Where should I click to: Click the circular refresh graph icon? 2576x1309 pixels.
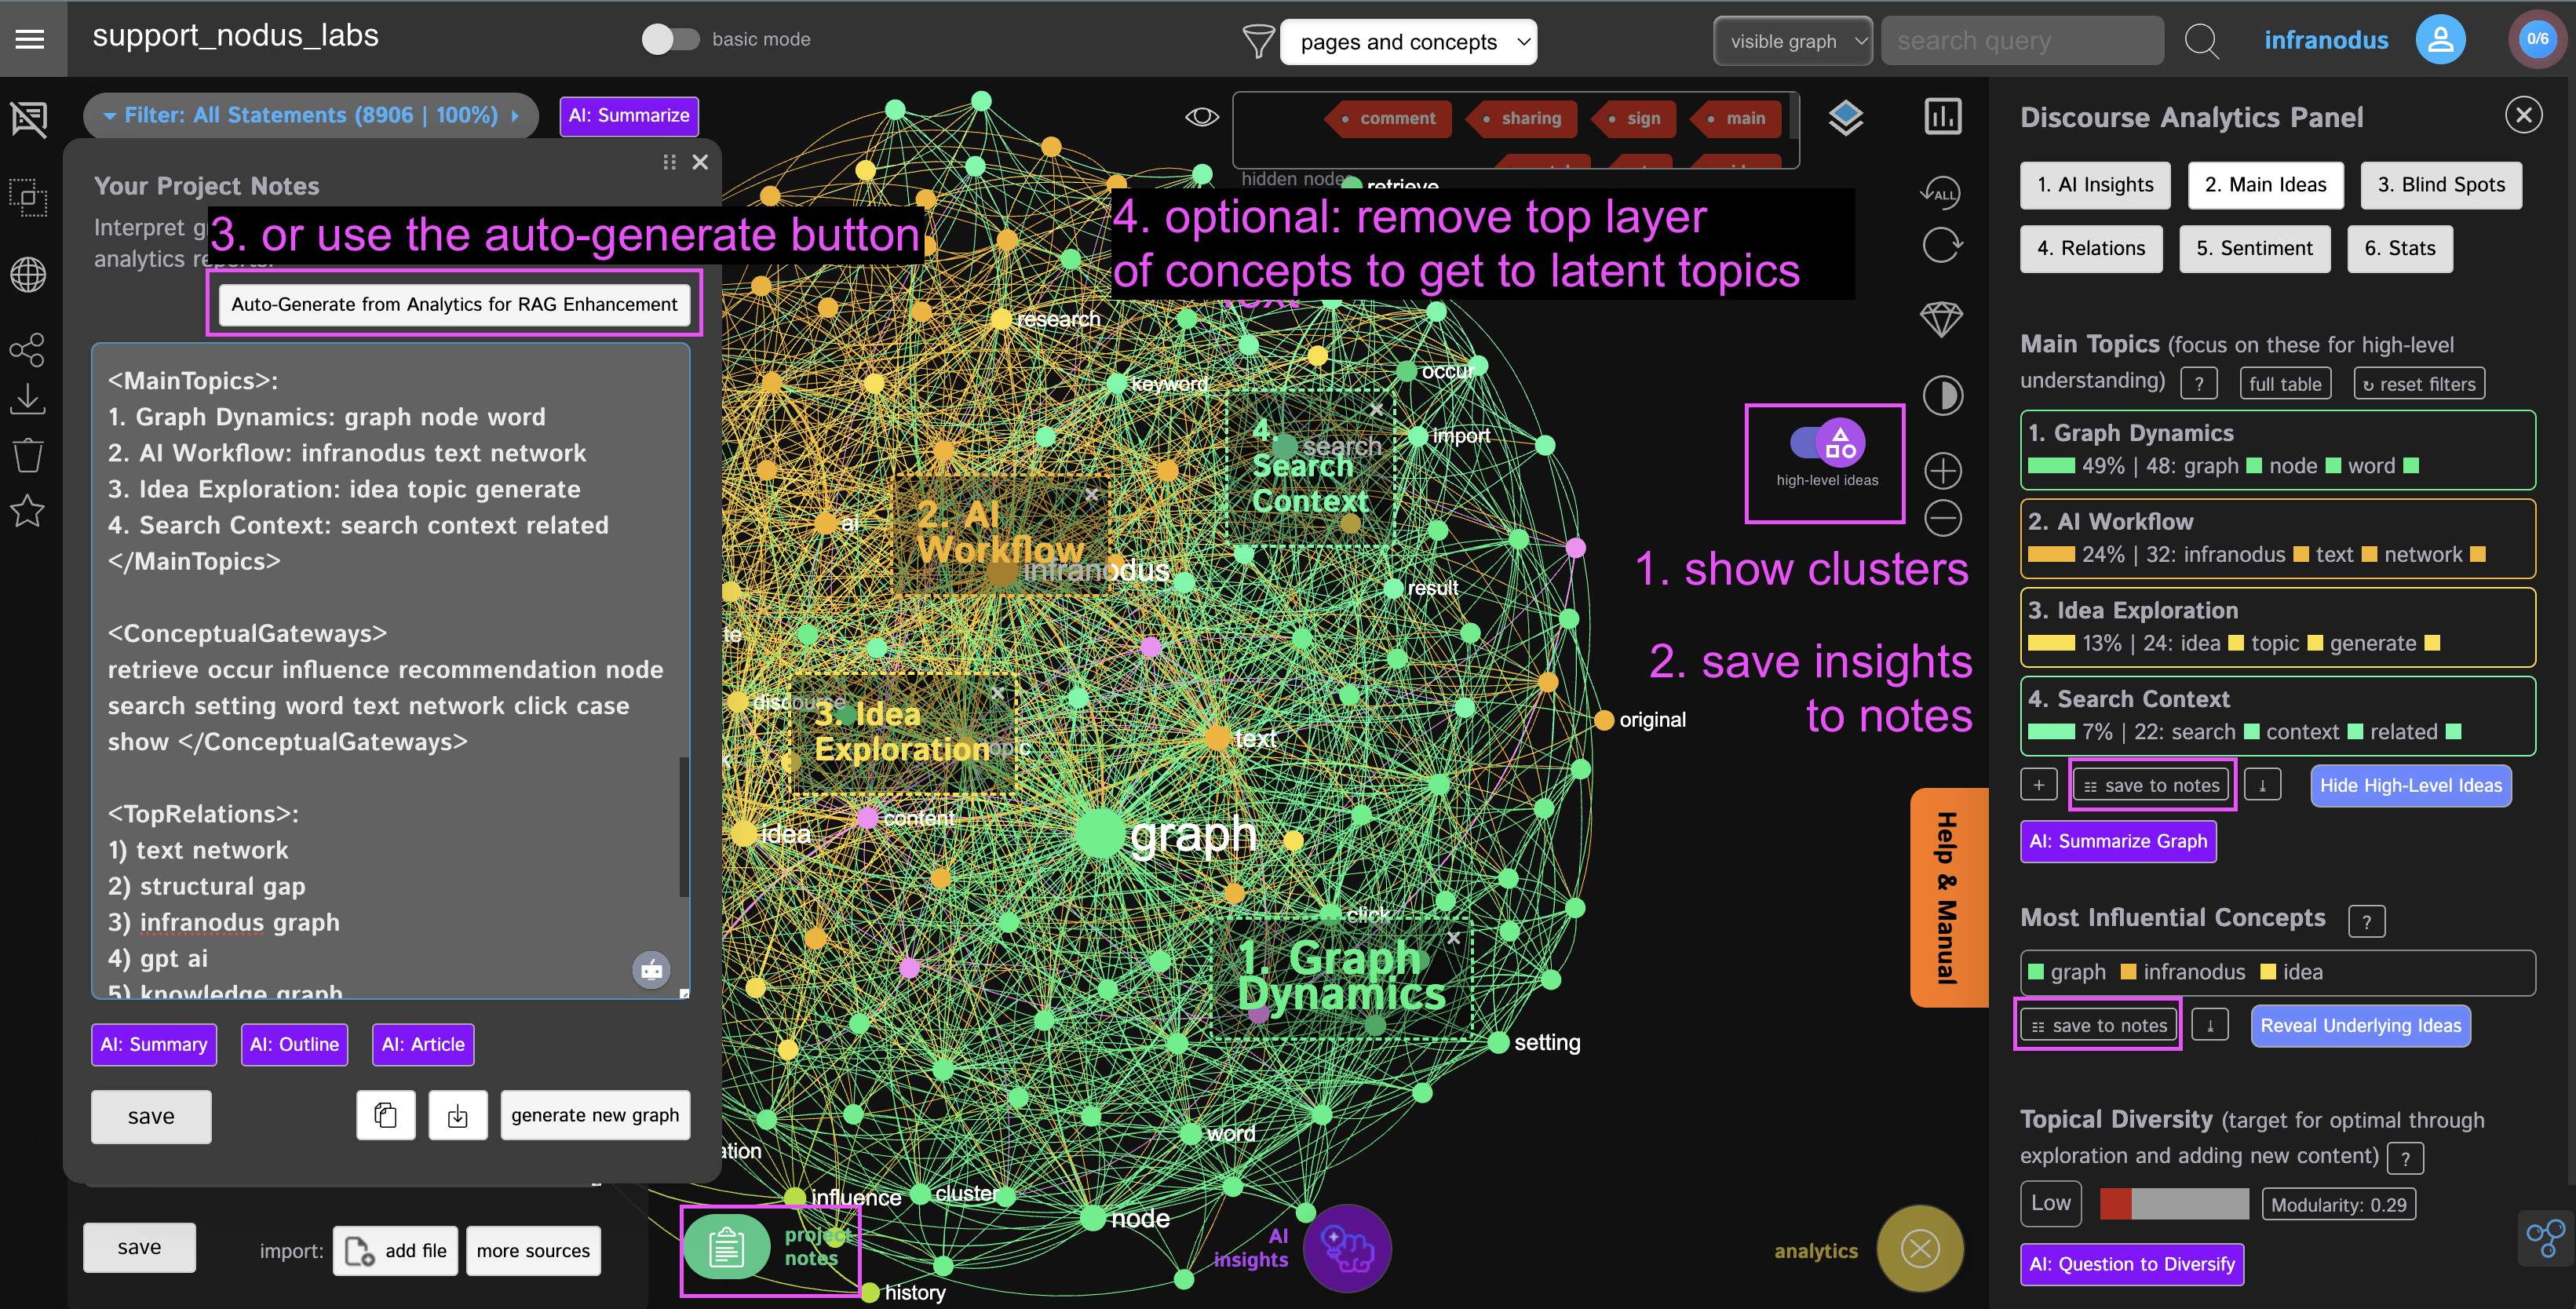tap(1942, 244)
